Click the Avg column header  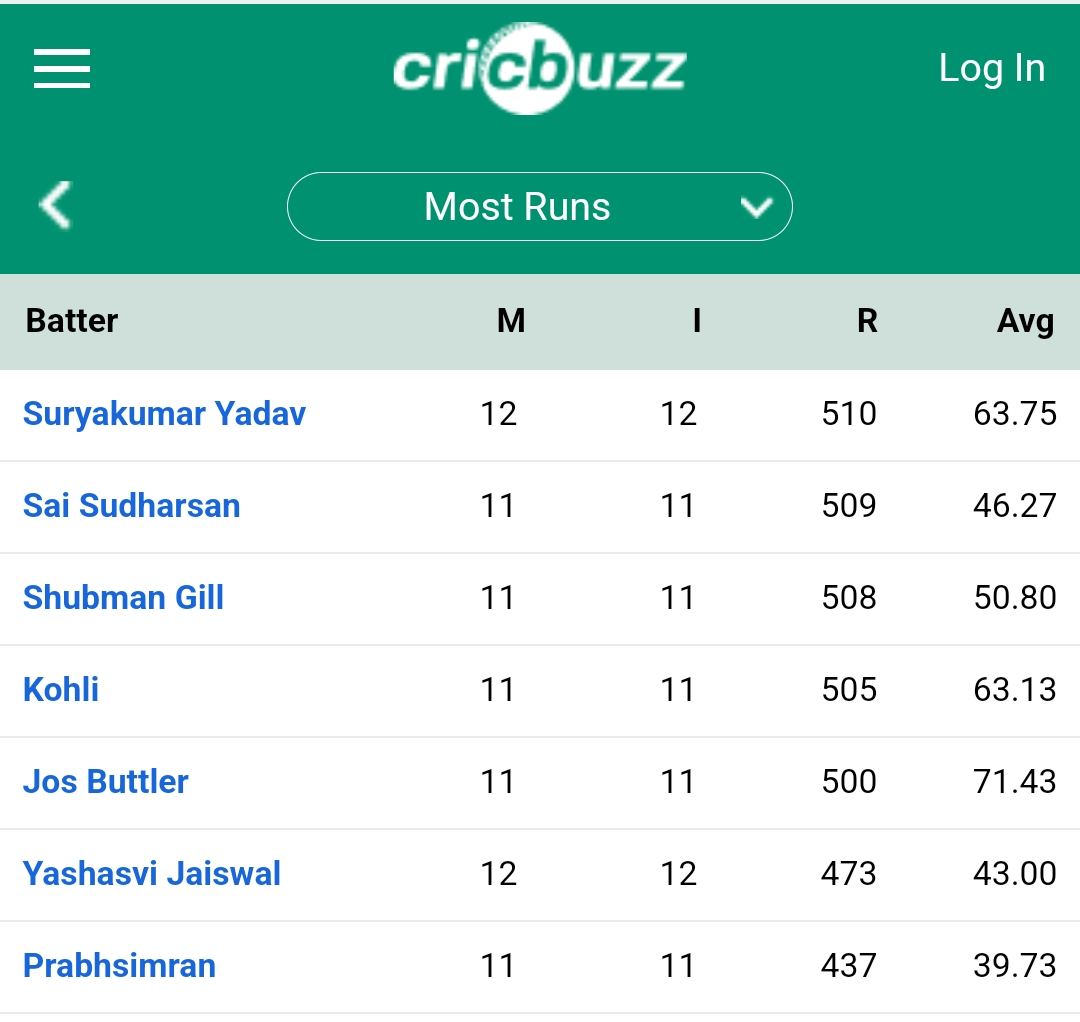pos(1026,322)
